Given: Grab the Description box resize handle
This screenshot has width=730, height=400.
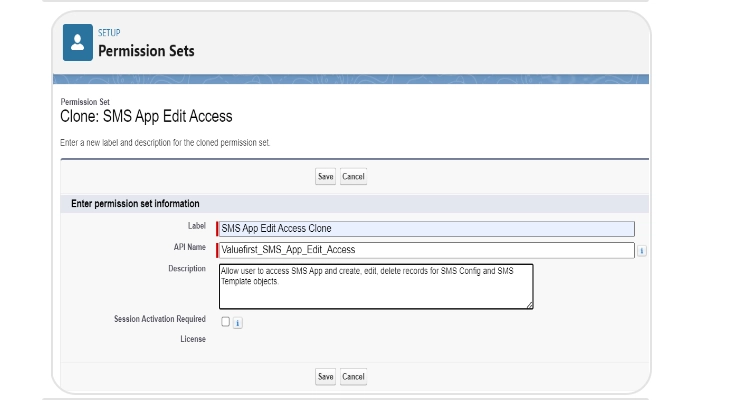Looking at the screenshot, I should (529, 304).
